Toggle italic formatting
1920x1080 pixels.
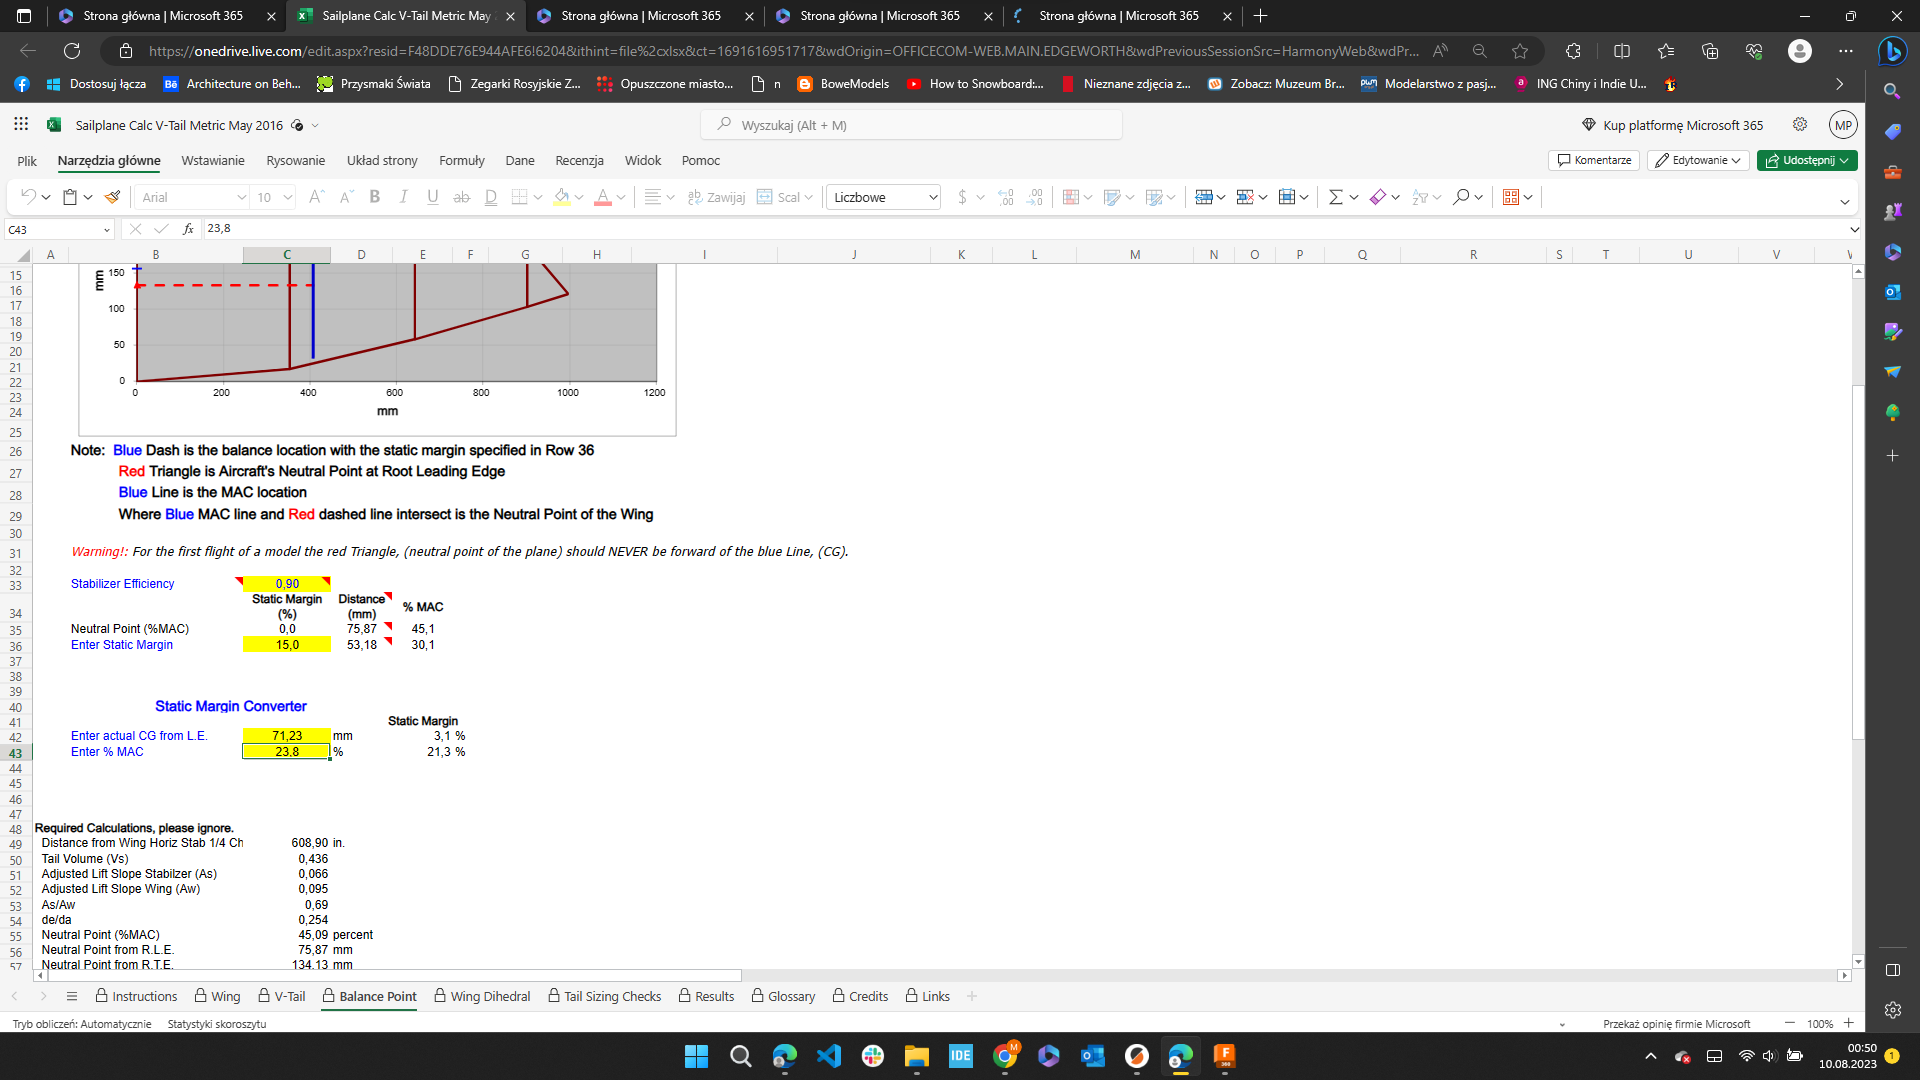(404, 197)
